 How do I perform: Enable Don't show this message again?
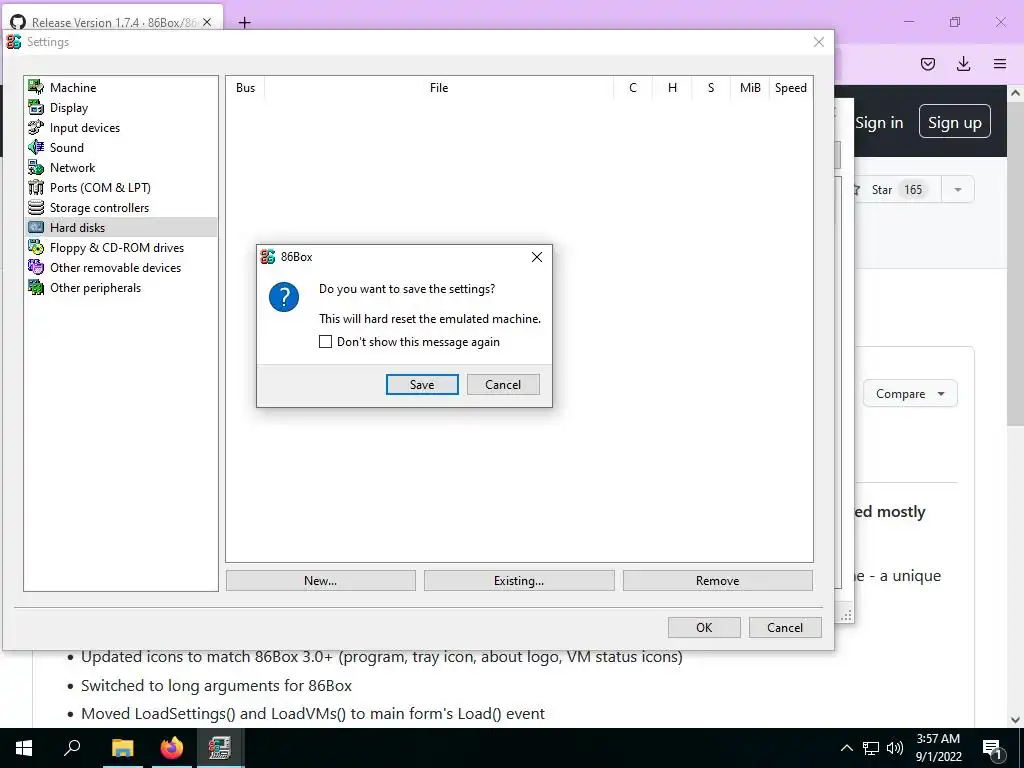click(x=325, y=342)
